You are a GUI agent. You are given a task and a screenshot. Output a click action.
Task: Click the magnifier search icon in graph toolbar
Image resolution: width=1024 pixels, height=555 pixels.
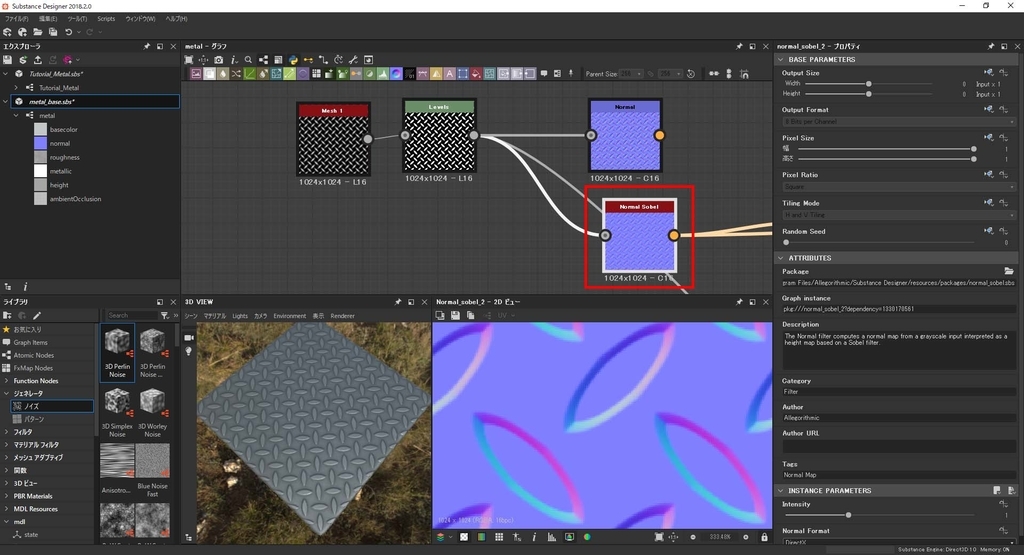point(248,60)
